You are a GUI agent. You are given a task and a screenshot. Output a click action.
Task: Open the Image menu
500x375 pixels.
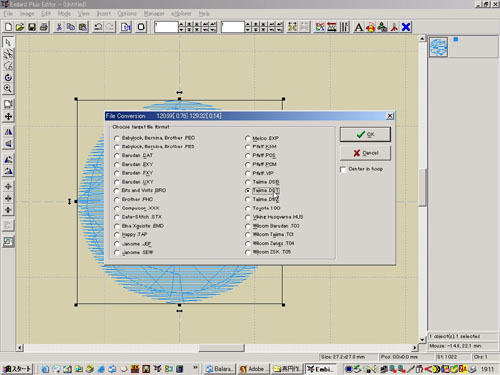[x=27, y=14]
